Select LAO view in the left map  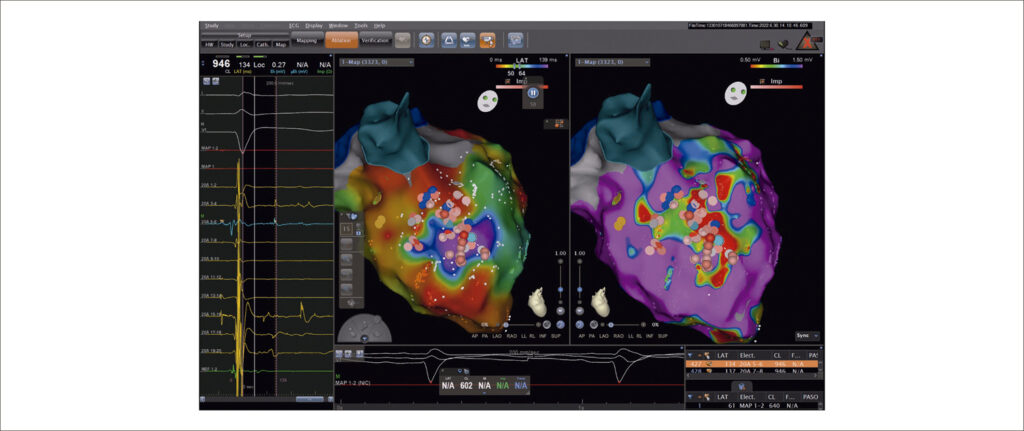click(498, 336)
